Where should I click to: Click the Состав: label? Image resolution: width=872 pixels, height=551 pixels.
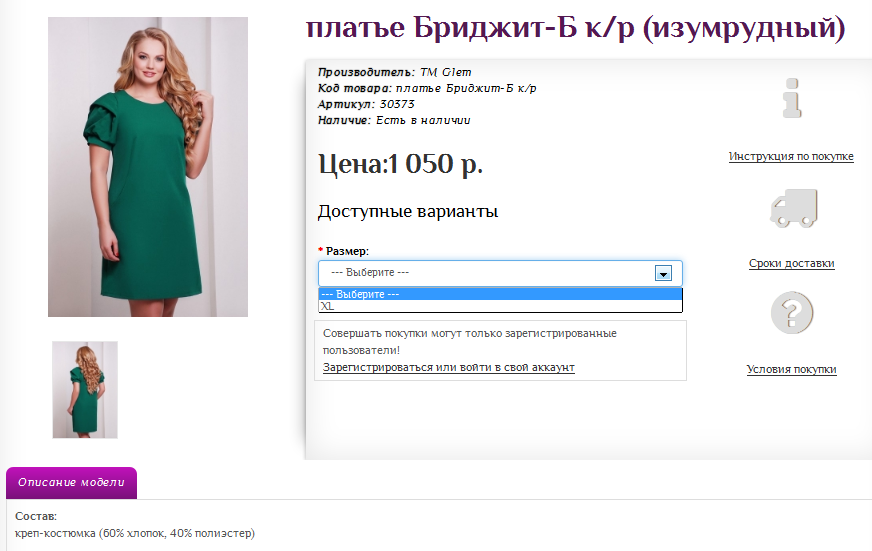(x=36, y=516)
